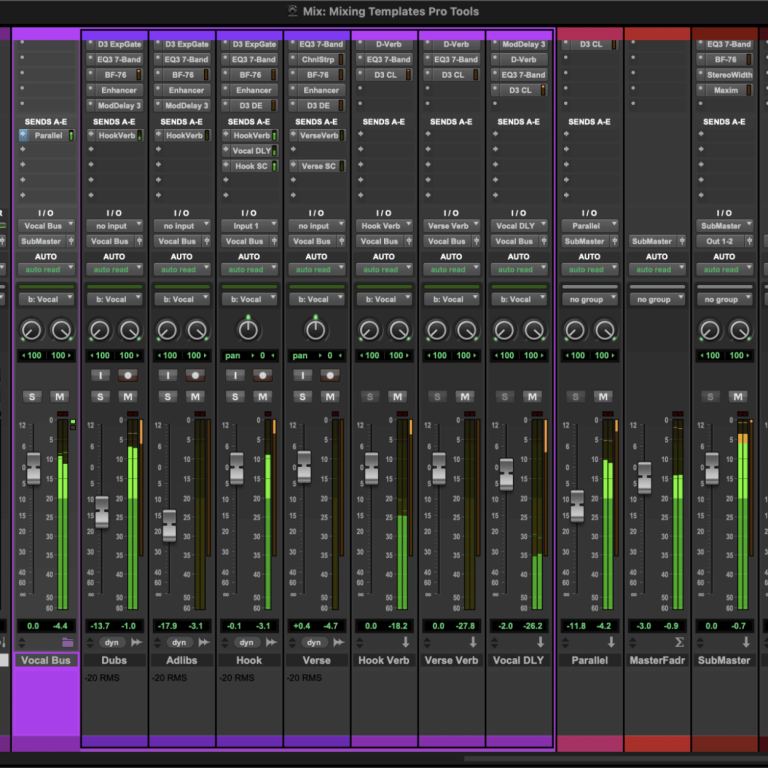Open the Verse track b: Vocal group dropdown
Screen dimensions: 768x768
point(316,299)
